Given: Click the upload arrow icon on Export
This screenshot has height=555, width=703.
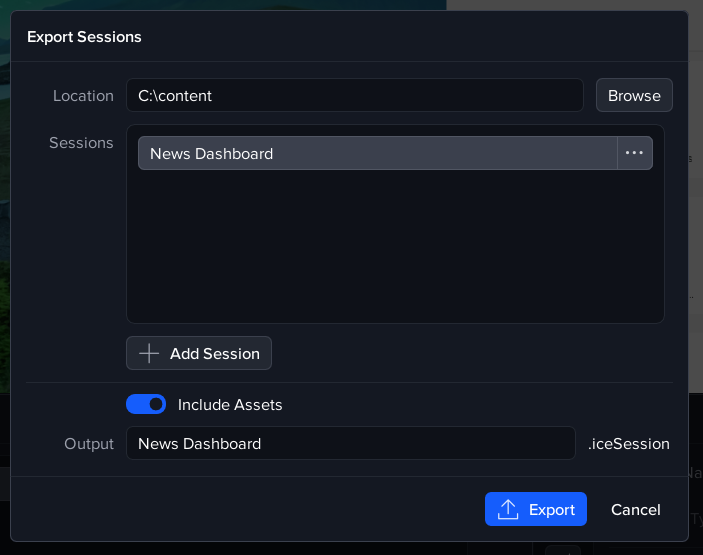Looking at the screenshot, I should tap(508, 509).
